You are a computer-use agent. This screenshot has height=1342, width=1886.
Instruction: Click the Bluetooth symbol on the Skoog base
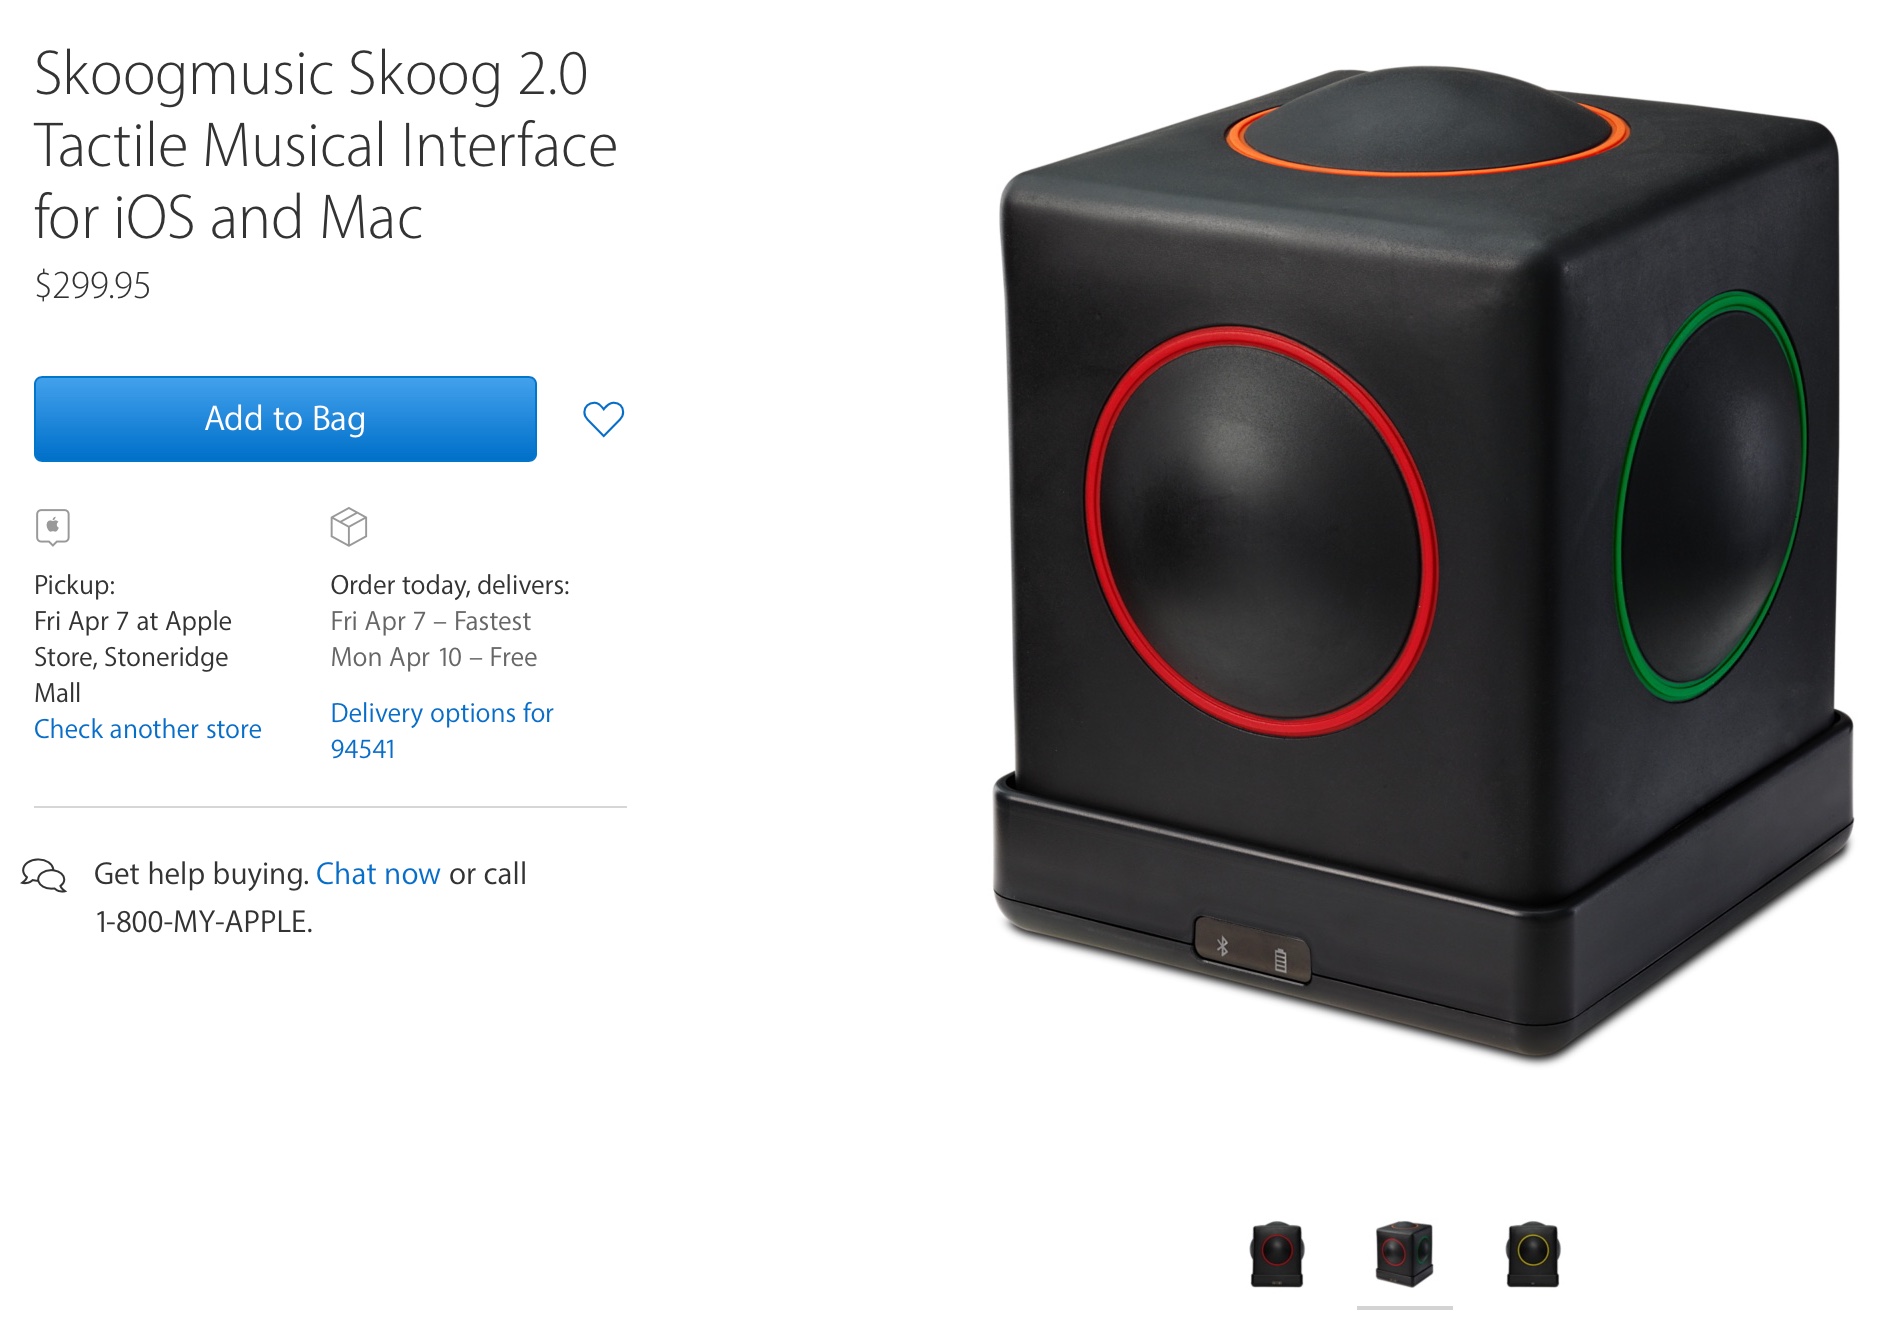[1222, 946]
